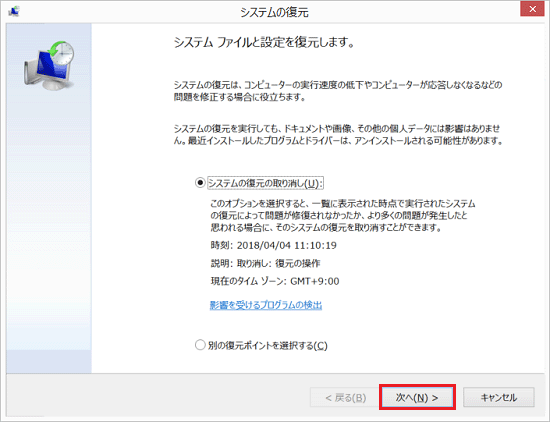Click the paragraph about ドキュメントや画像
Screen dimensions: 550x422
[x=339, y=135]
